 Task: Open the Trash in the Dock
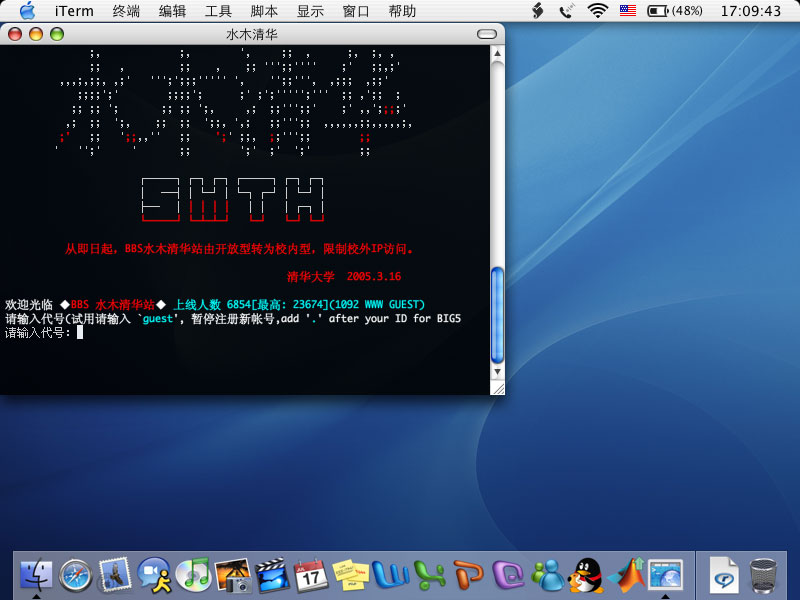coord(763,576)
